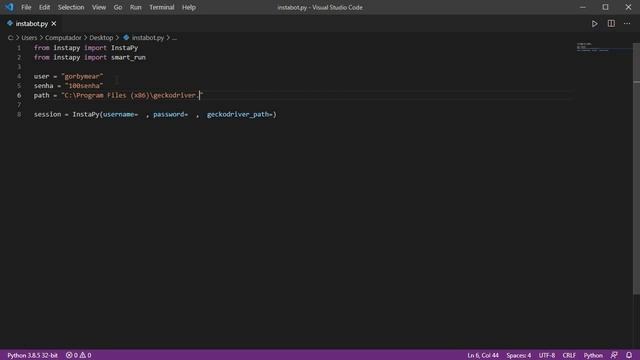Click line number 8 in the gutter
This screenshot has height=360, width=640.
click(19, 115)
